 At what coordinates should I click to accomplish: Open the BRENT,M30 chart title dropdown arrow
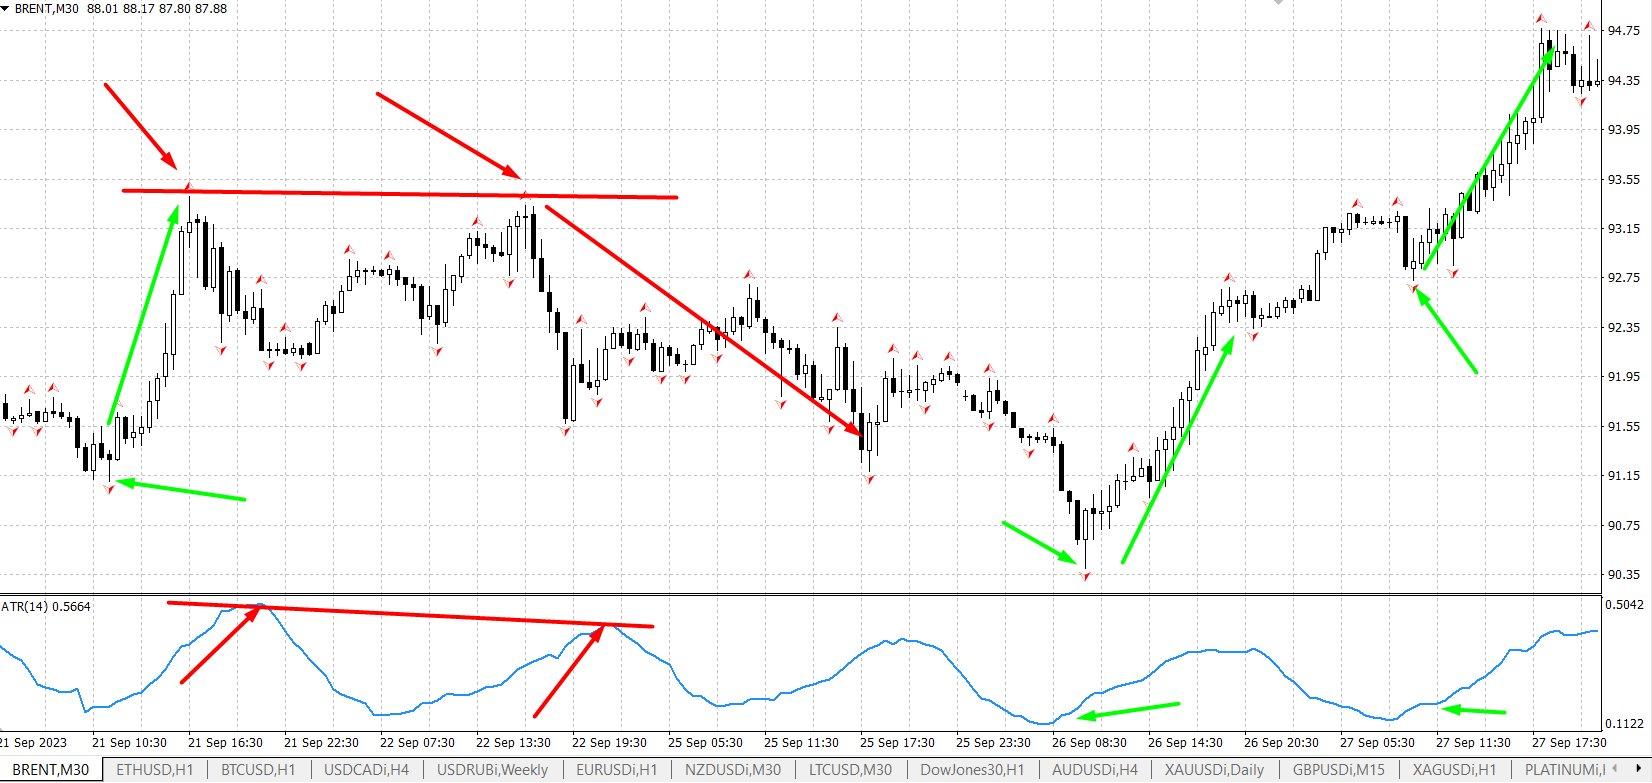tap(6, 8)
